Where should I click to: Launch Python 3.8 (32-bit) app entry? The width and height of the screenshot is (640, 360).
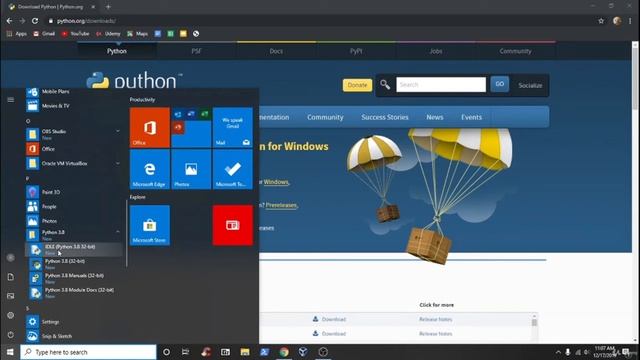(x=74, y=264)
